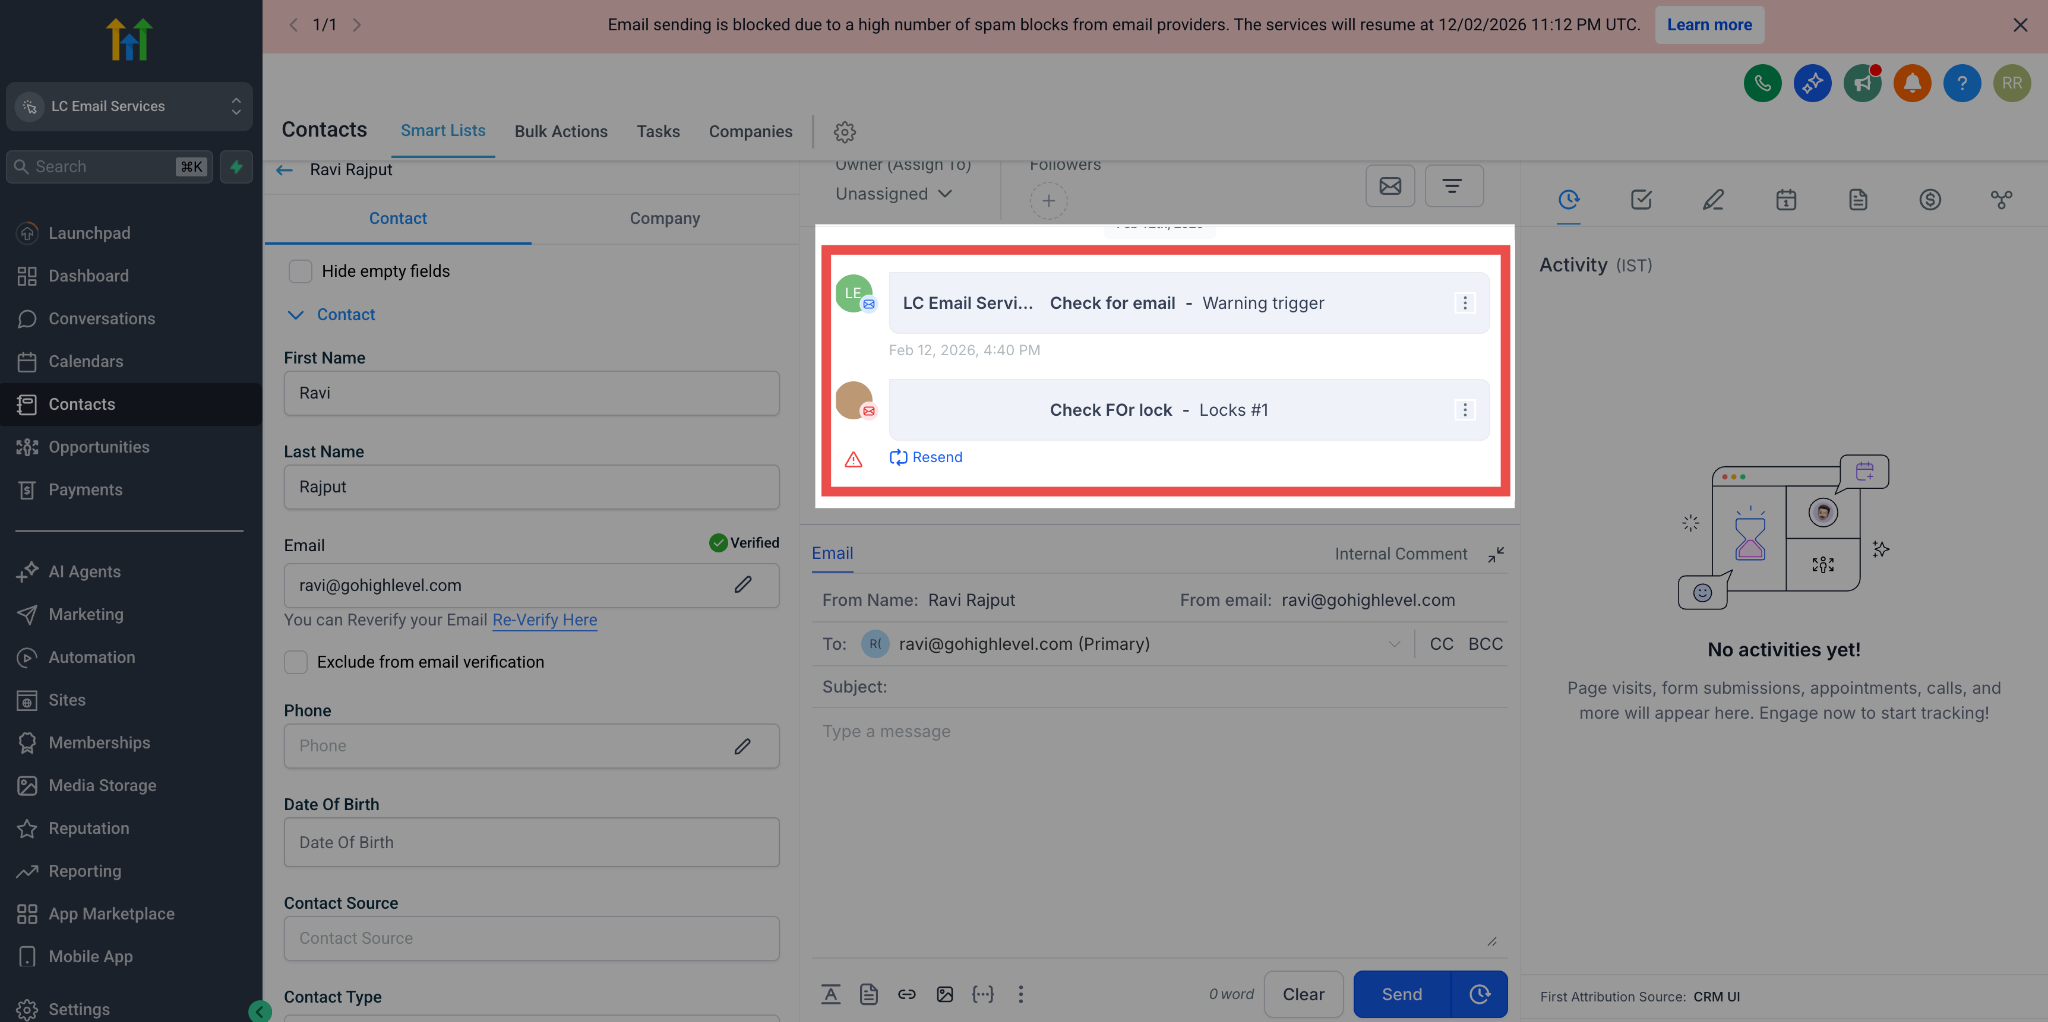This screenshot has width=2048, height=1022.
Task: Enable Exclude from email verification checkbox
Action: 296,662
